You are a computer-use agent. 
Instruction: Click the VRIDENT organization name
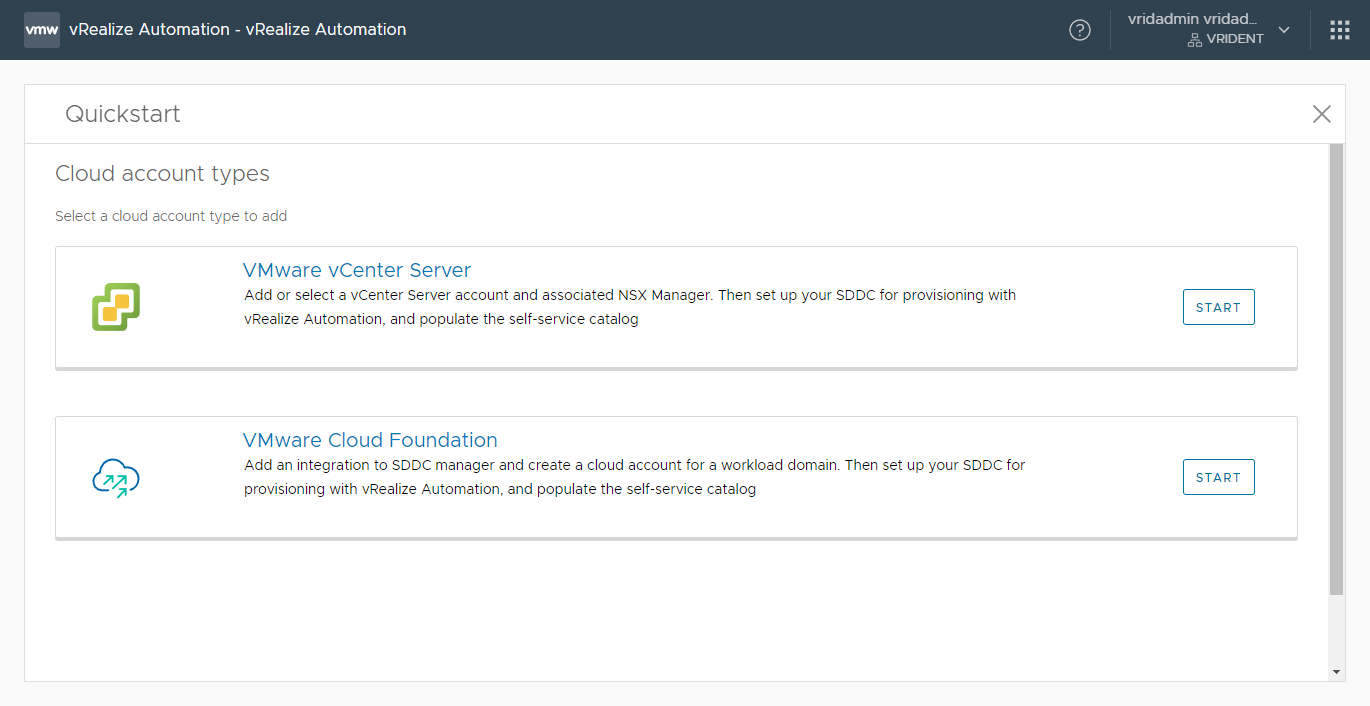point(1235,39)
